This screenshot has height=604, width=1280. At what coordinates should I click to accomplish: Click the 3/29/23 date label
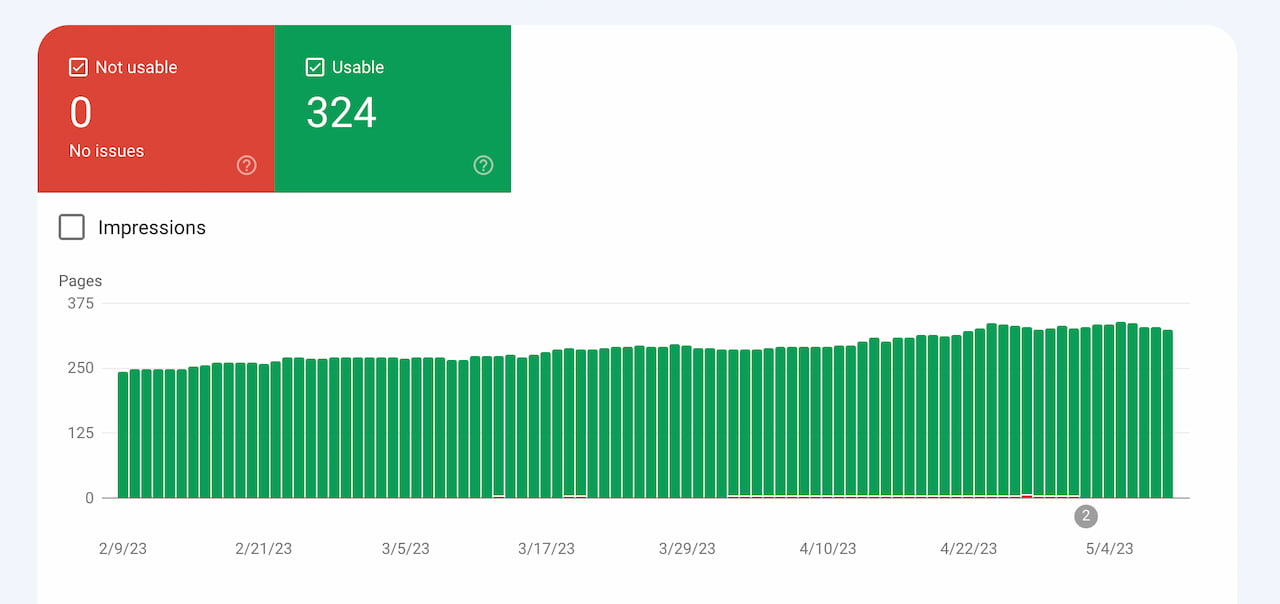pyautogui.click(x=687, y=548)
